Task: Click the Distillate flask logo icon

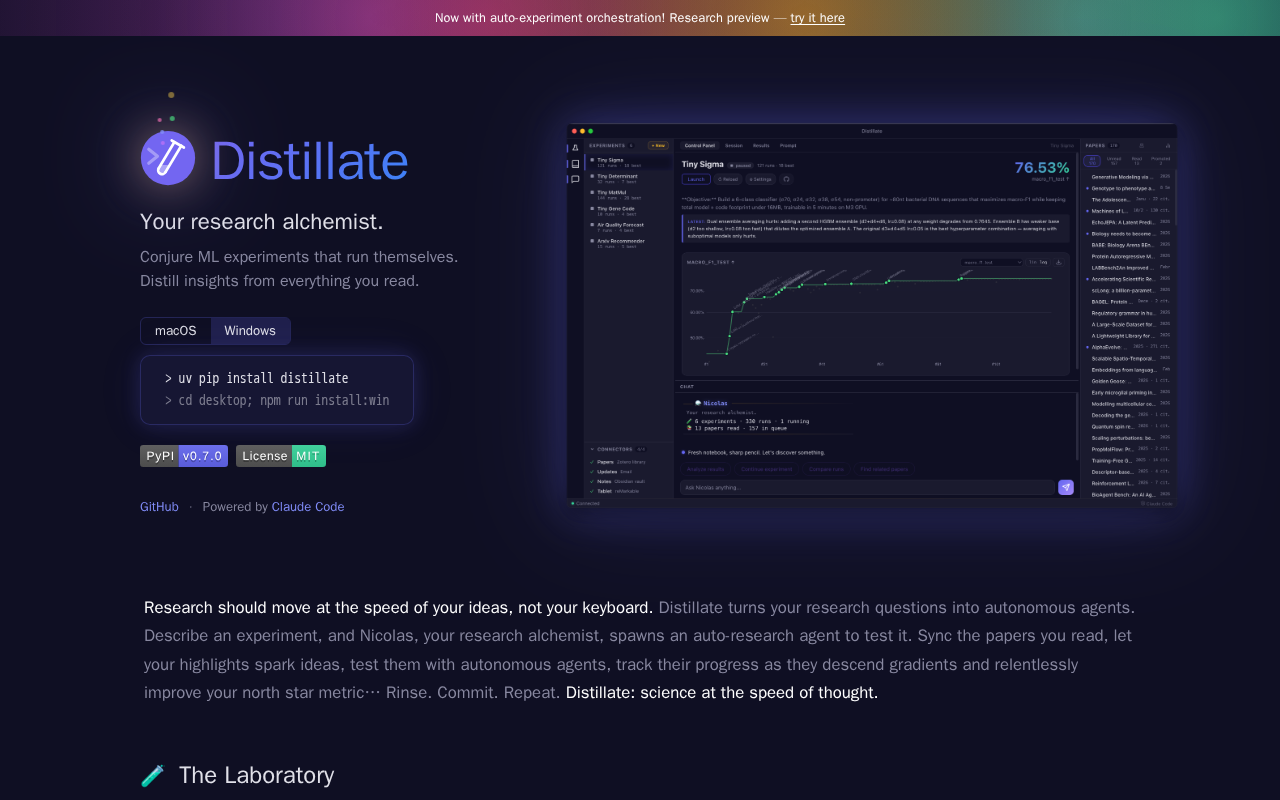Action: (x=168, y=157)
